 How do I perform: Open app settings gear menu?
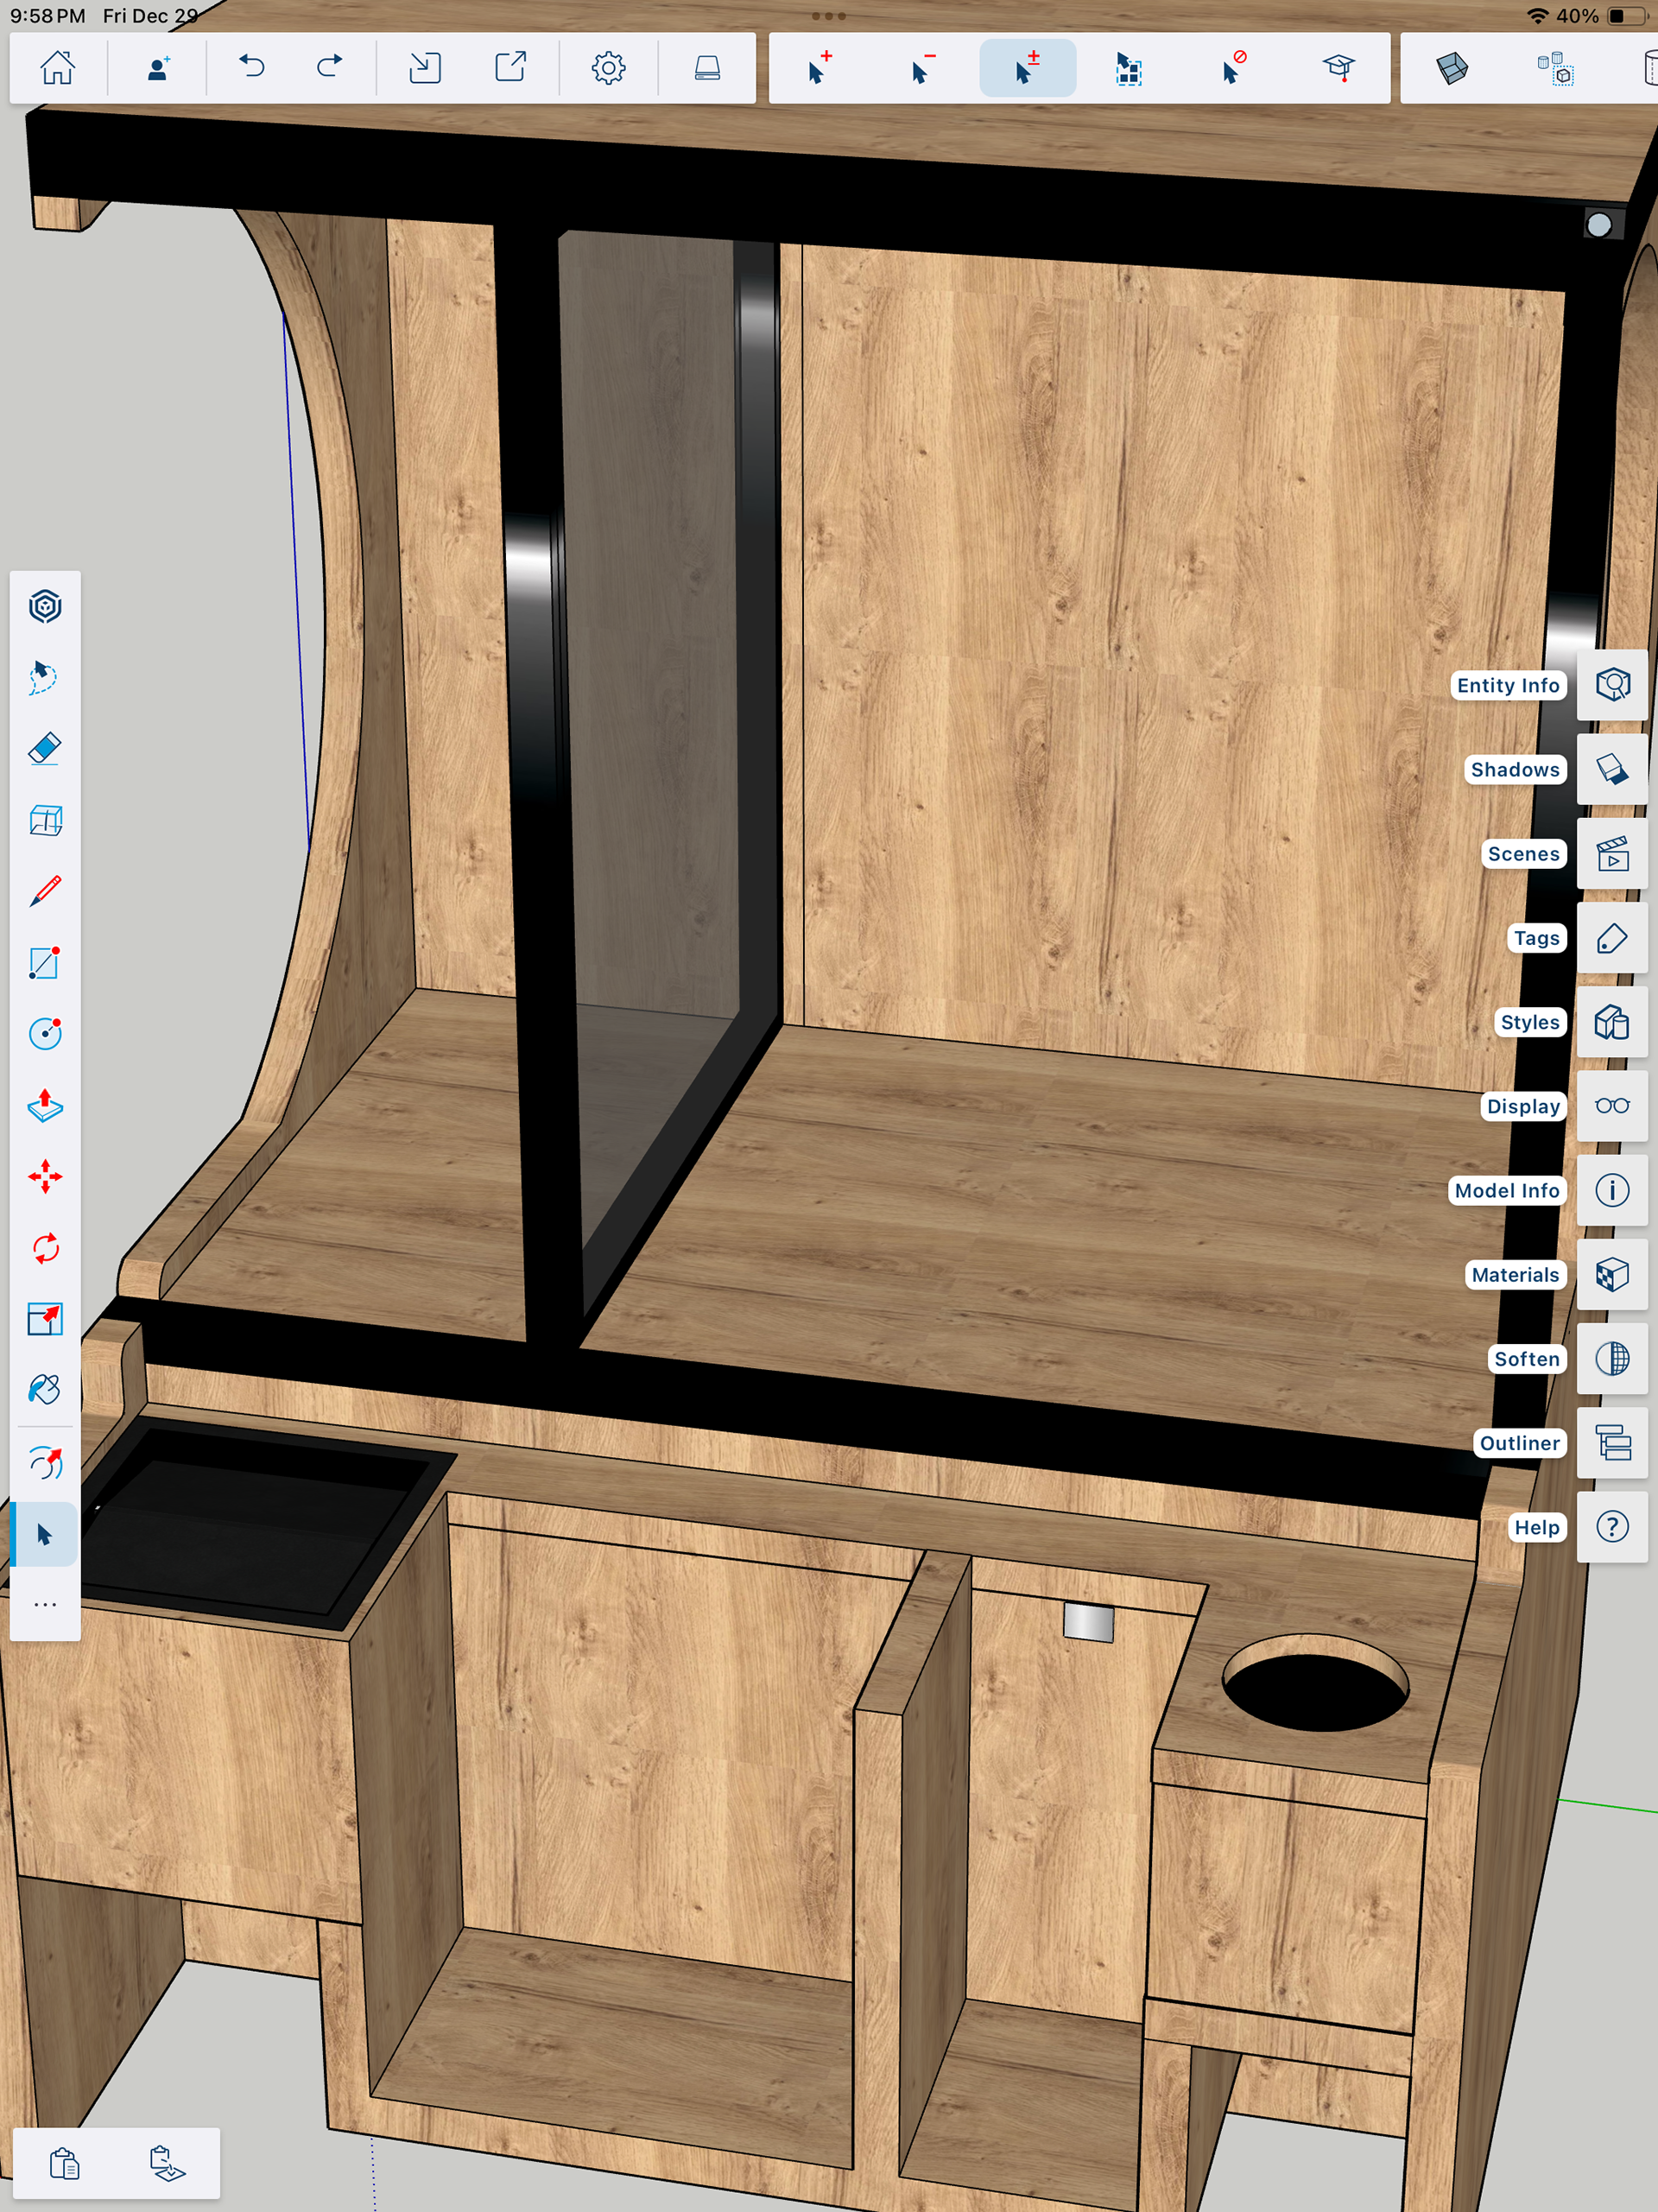[x=608, y=68]
